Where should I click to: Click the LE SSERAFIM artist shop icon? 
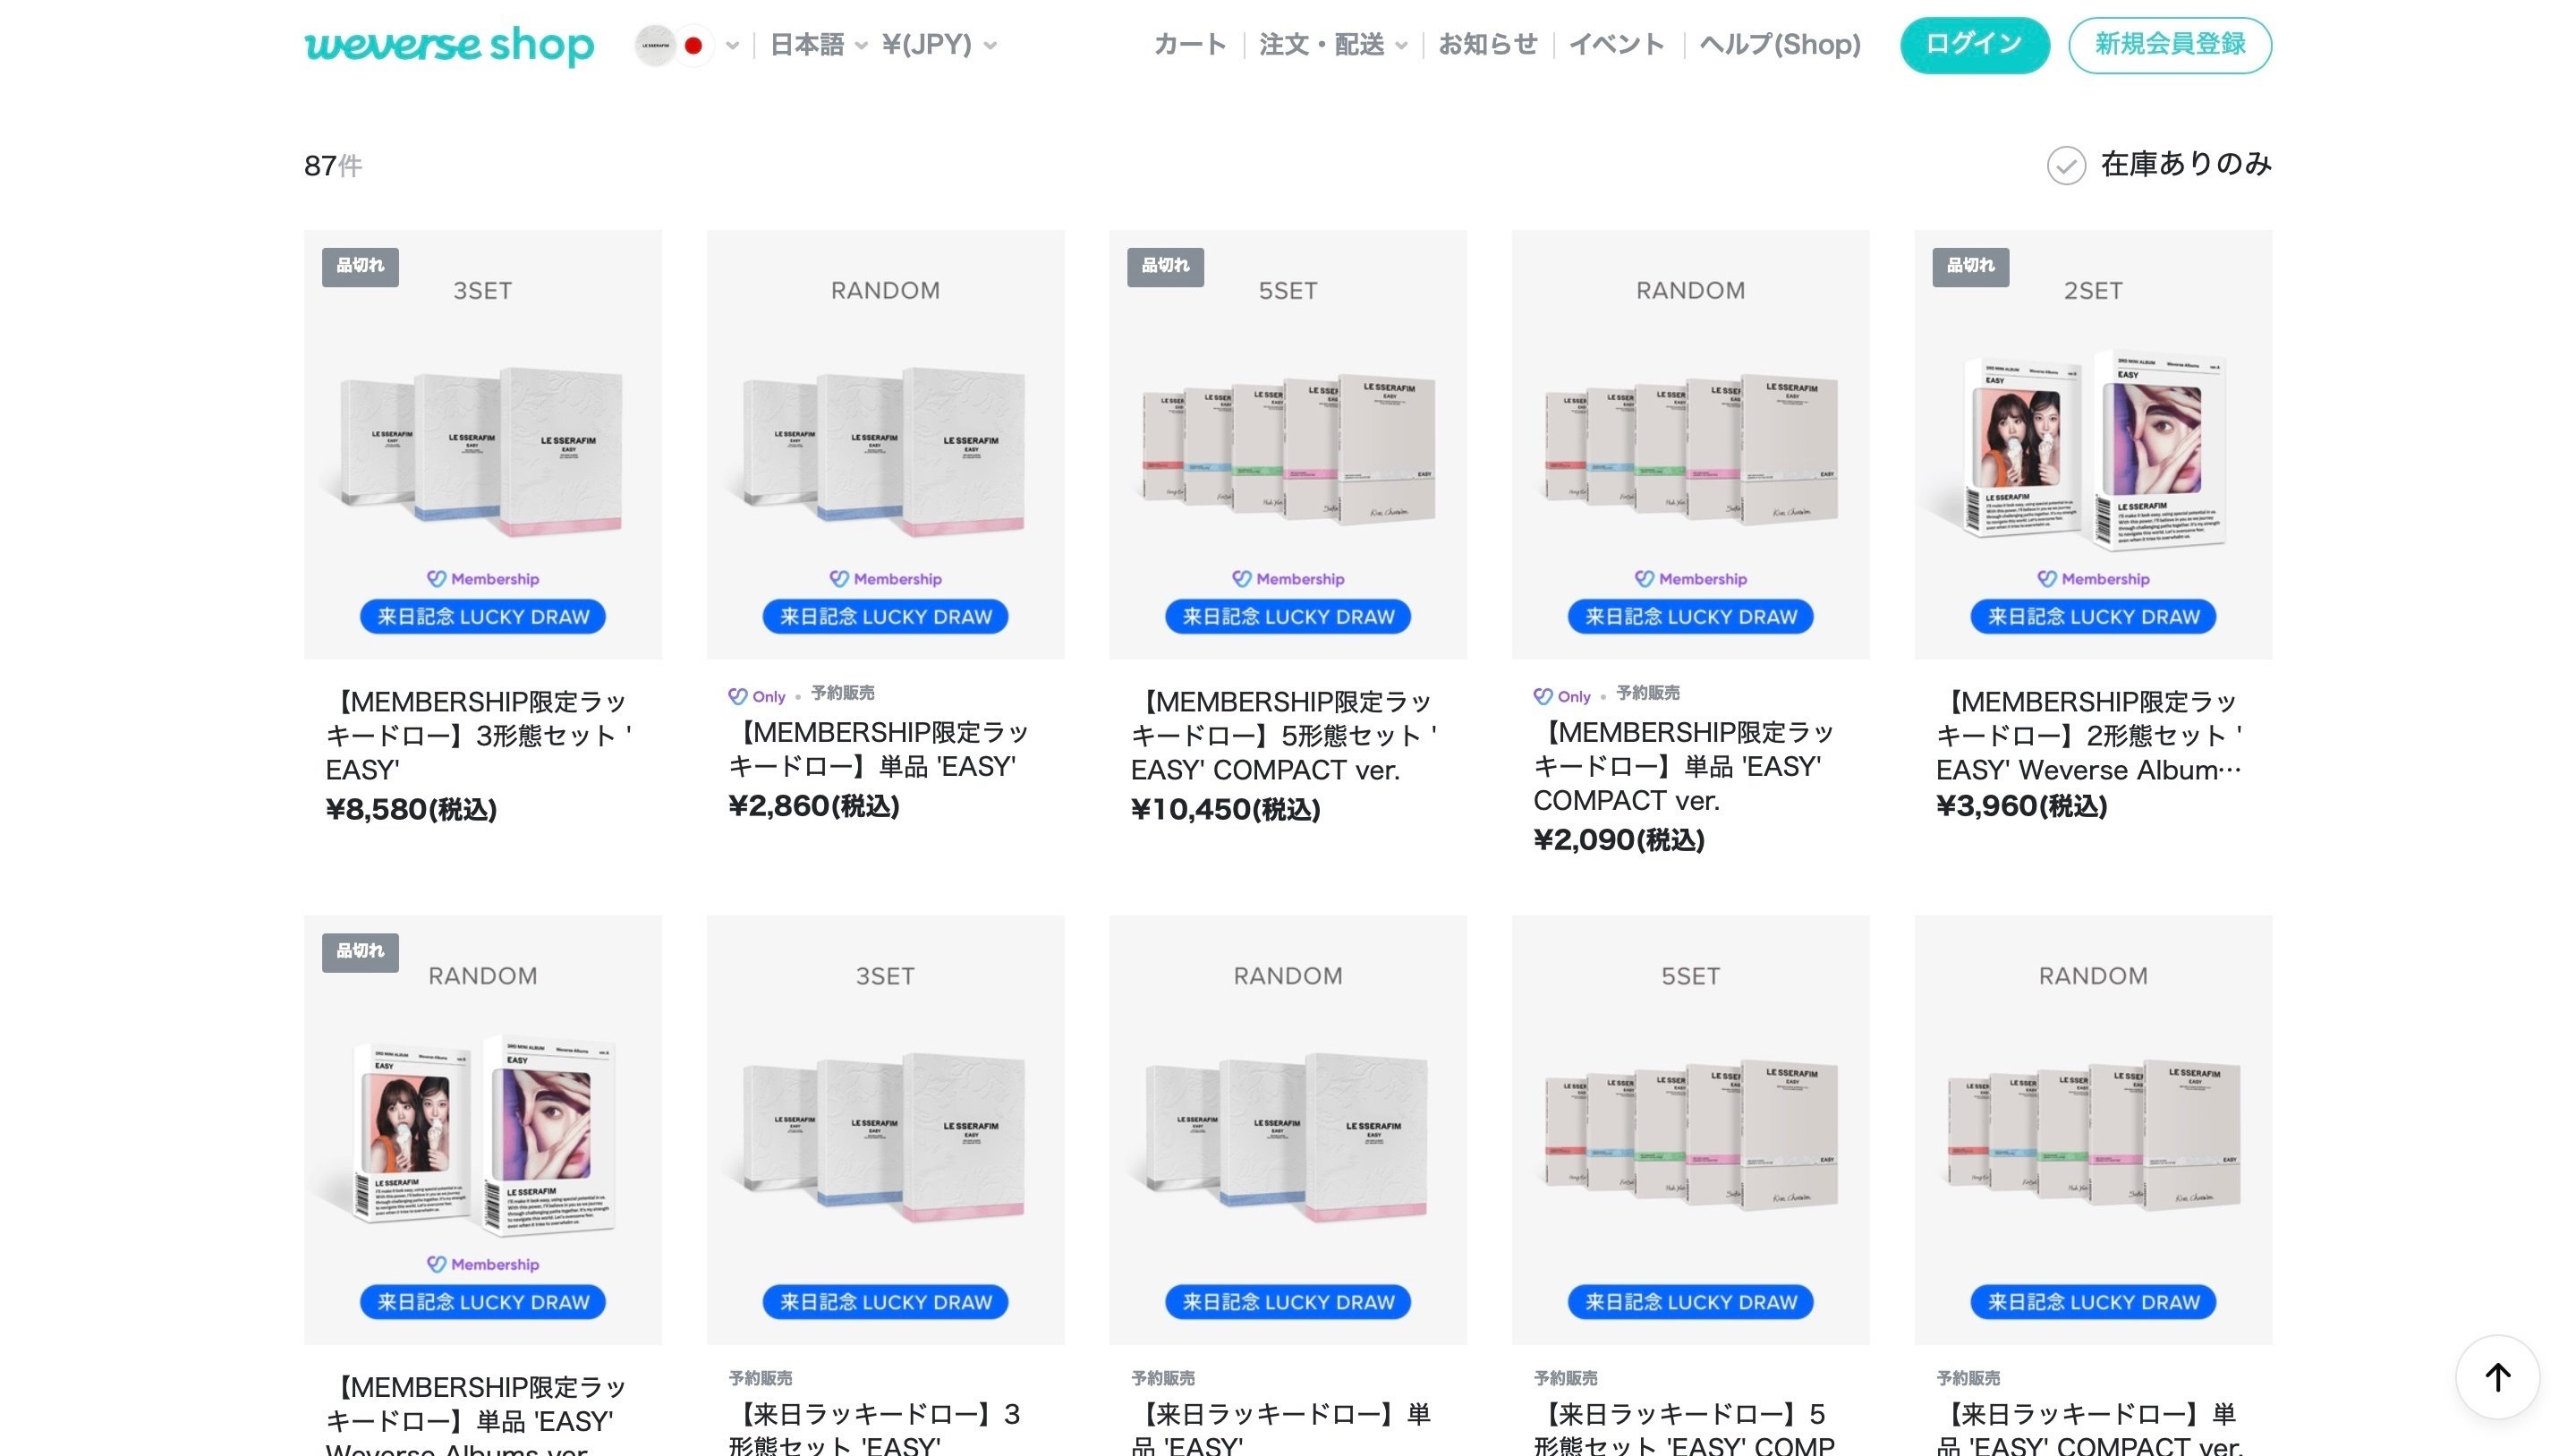(656, 45)
